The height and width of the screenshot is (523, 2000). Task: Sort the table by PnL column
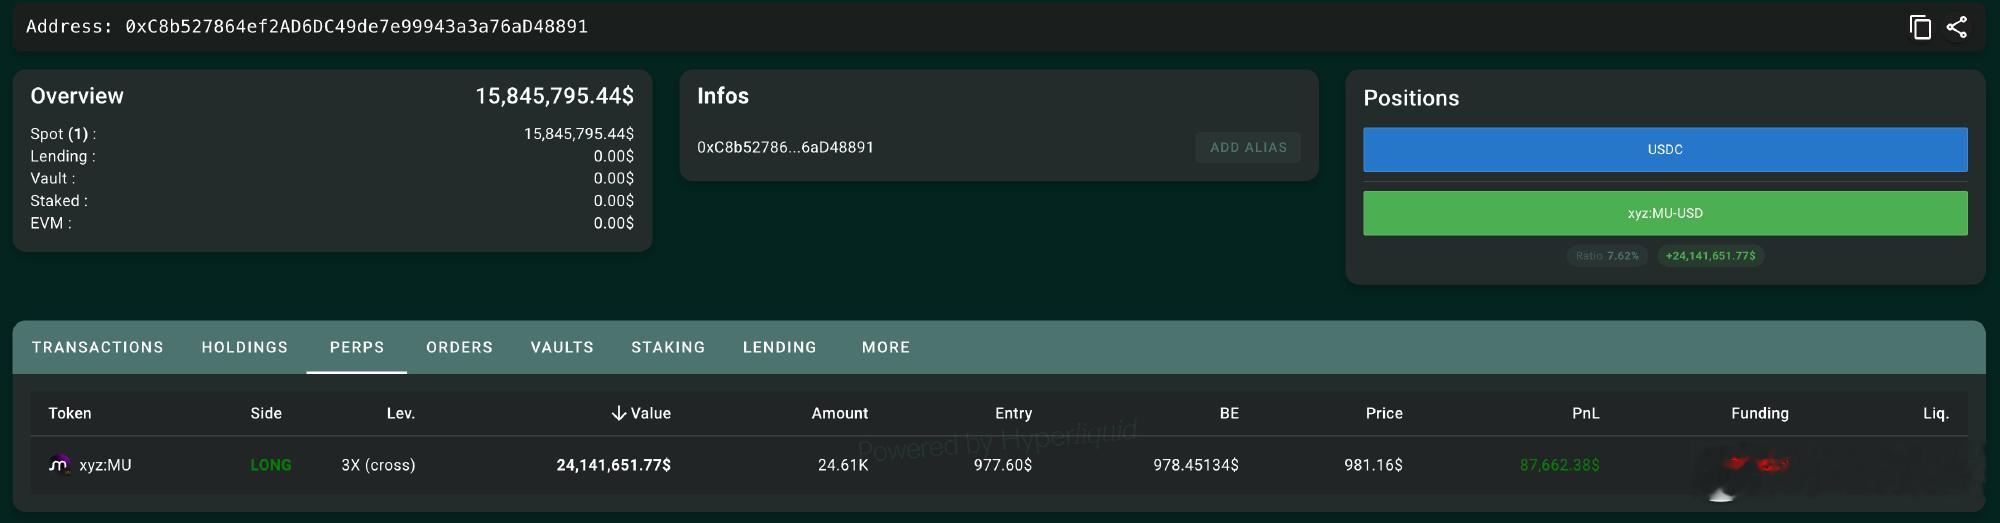coord(1585,413)
